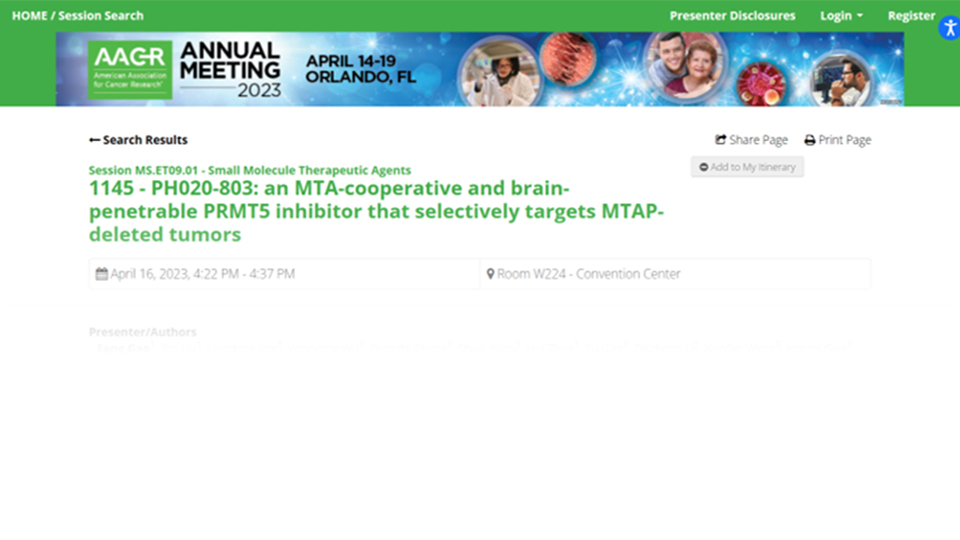The image size is (960, 540).
Task: Open the Session MS.ET09.01 link
Action: click(x=249, y=170)
